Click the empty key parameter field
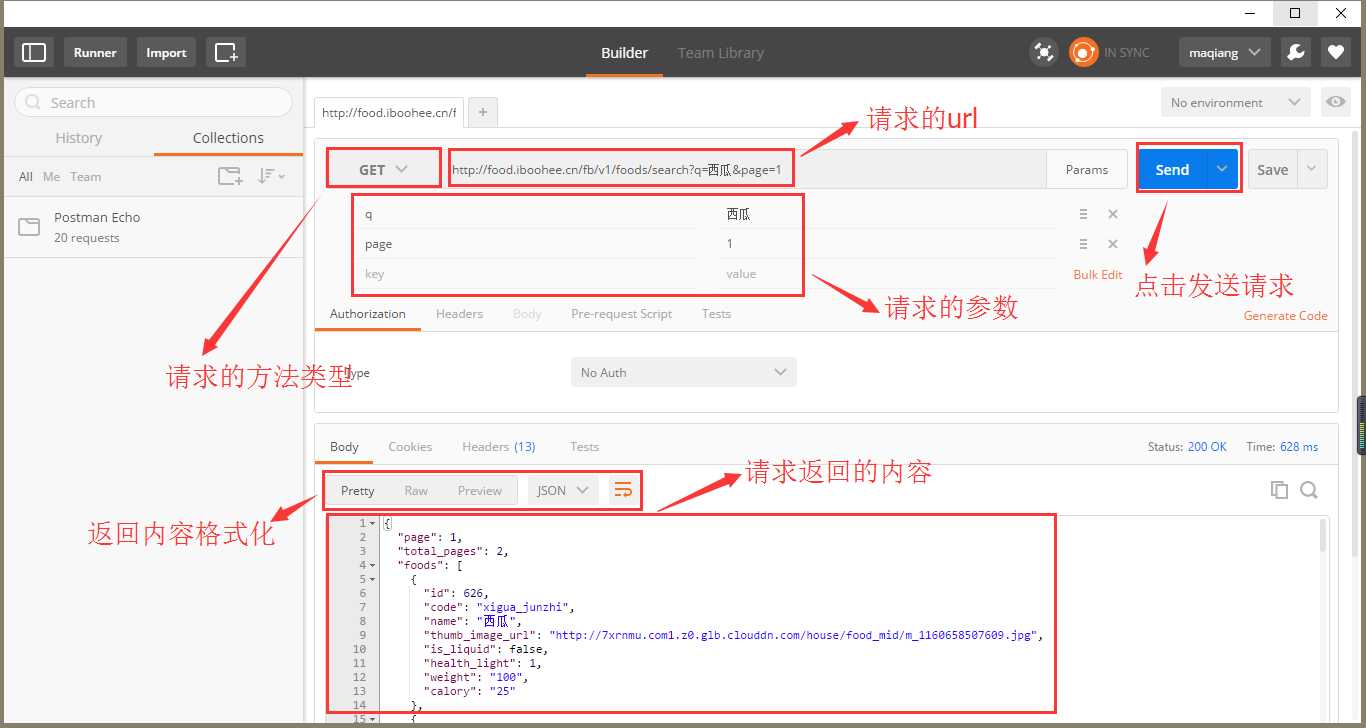Screen dimensions: 1366x728 point(528,274)
